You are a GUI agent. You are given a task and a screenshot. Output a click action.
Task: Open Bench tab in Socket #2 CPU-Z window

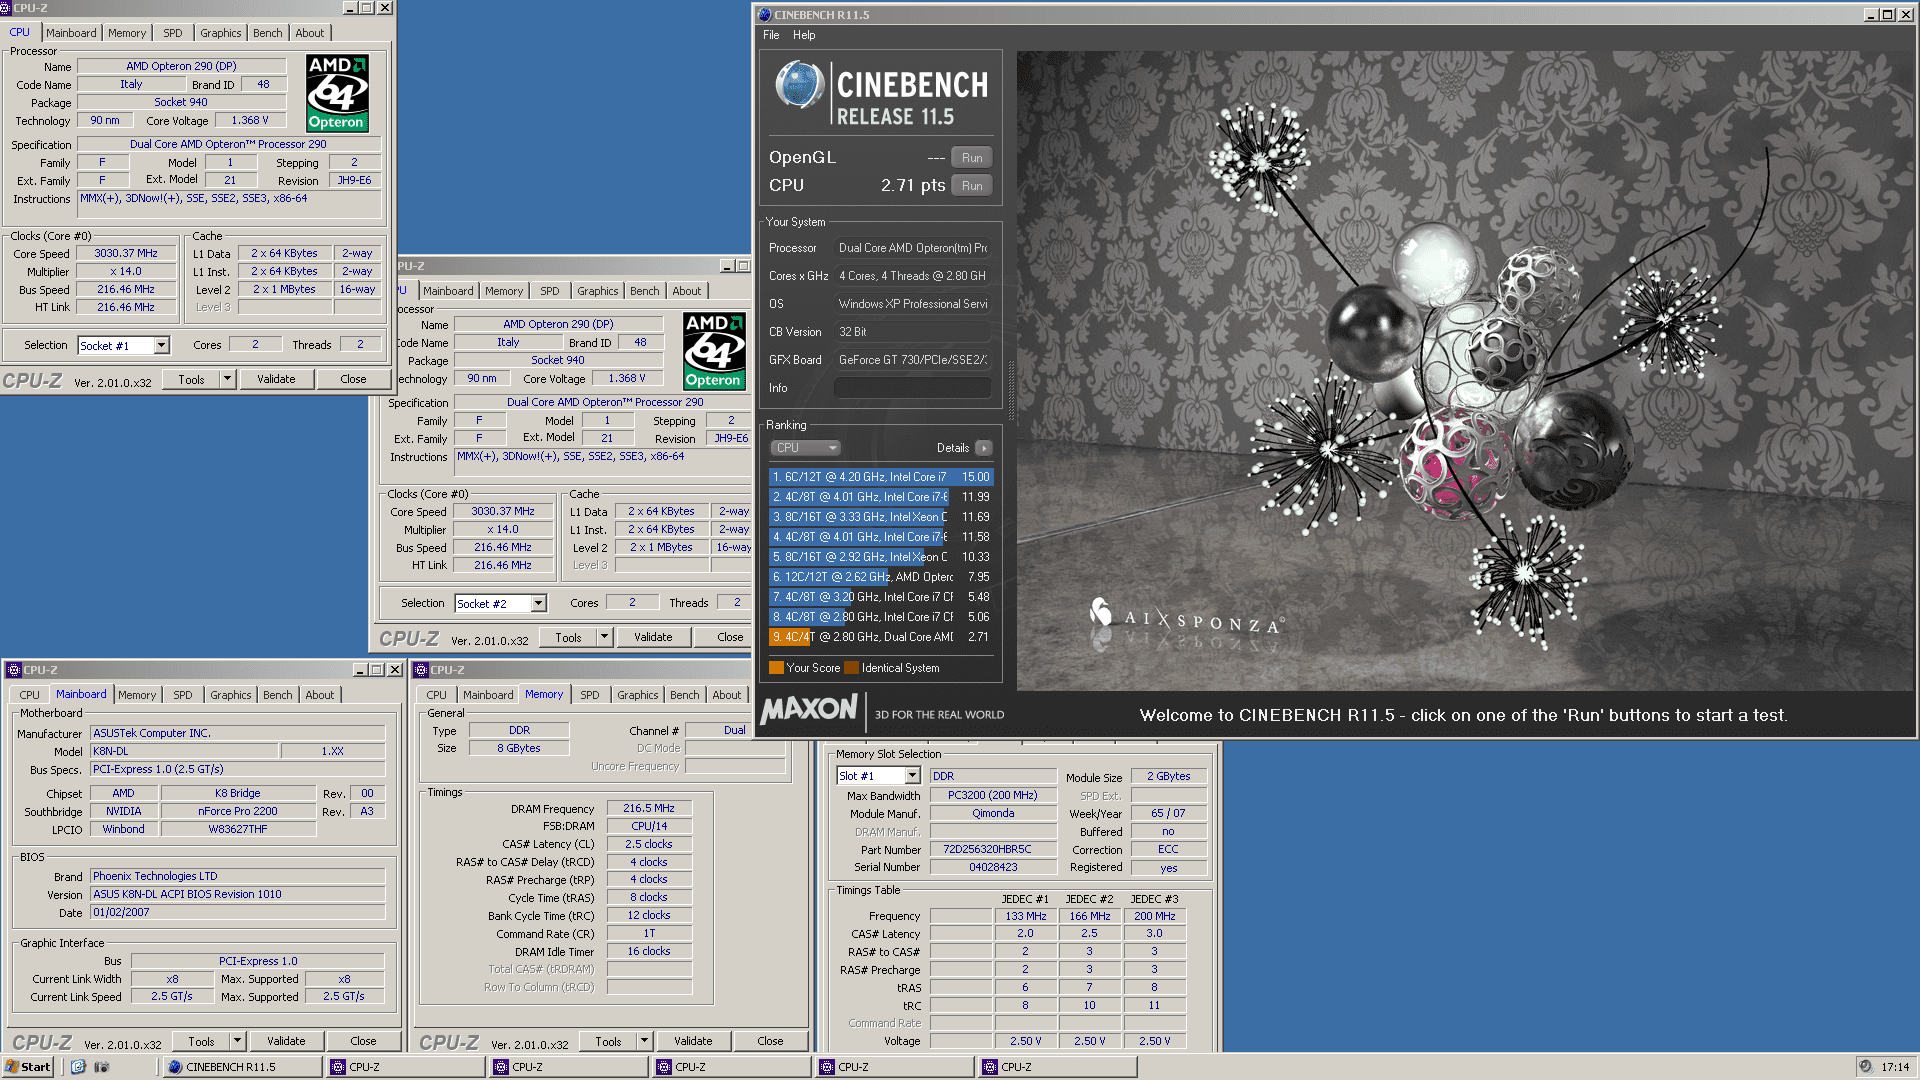click(x=645, y=291)
